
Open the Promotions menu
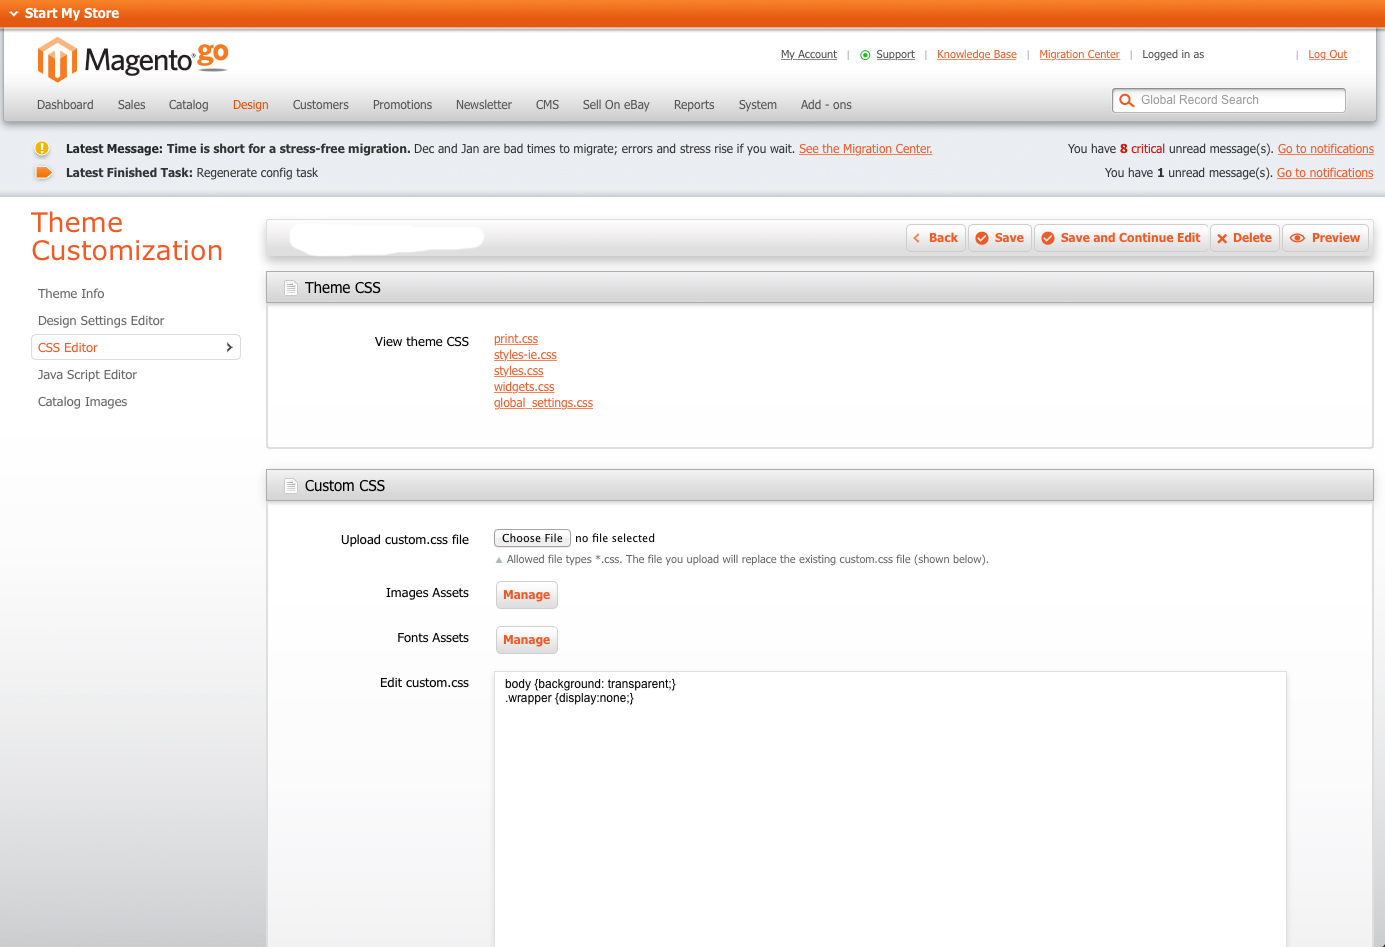[x=402, y=105]
